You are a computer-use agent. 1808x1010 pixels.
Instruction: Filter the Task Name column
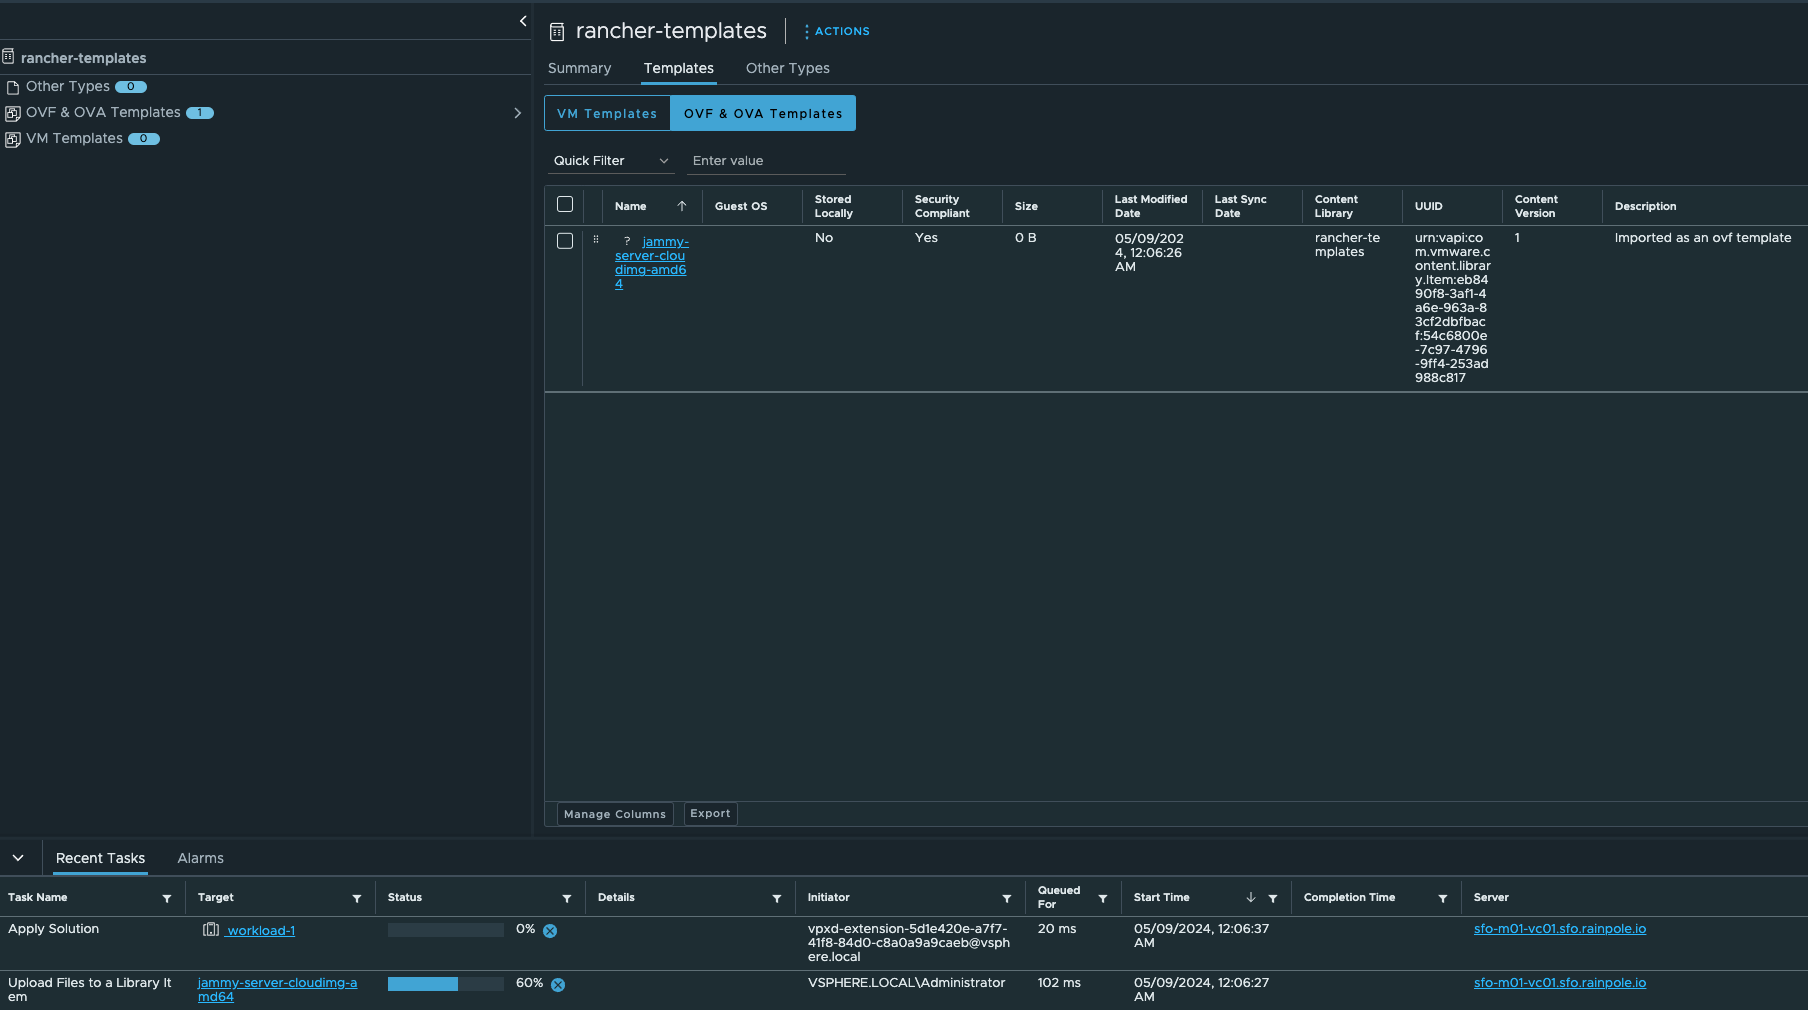coord(167,898)
